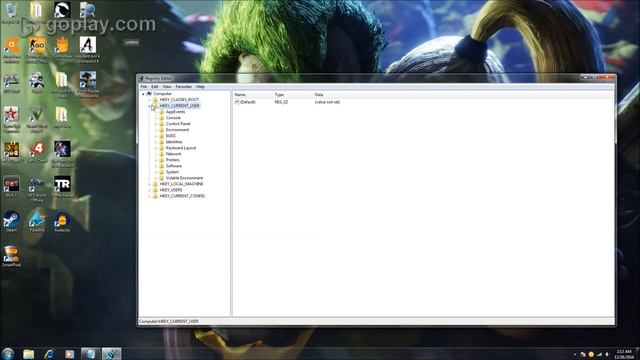Open the Favorites menu
The width and height of the screenshot is (640, 360).
(184, 87)
